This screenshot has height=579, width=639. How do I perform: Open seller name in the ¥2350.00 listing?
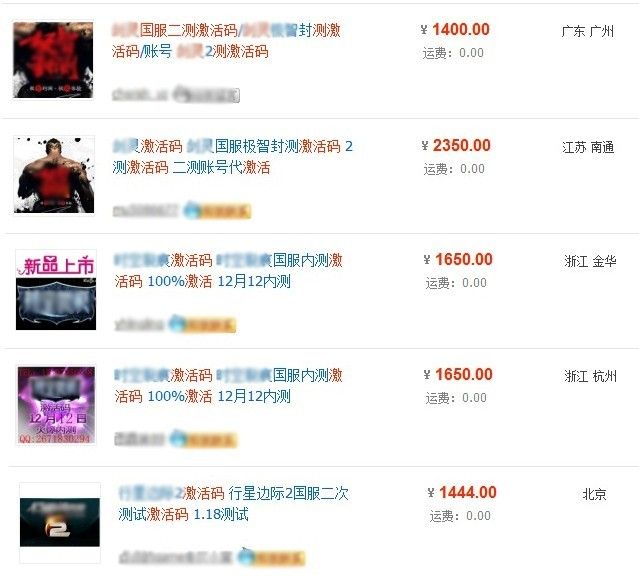(145, 211)
